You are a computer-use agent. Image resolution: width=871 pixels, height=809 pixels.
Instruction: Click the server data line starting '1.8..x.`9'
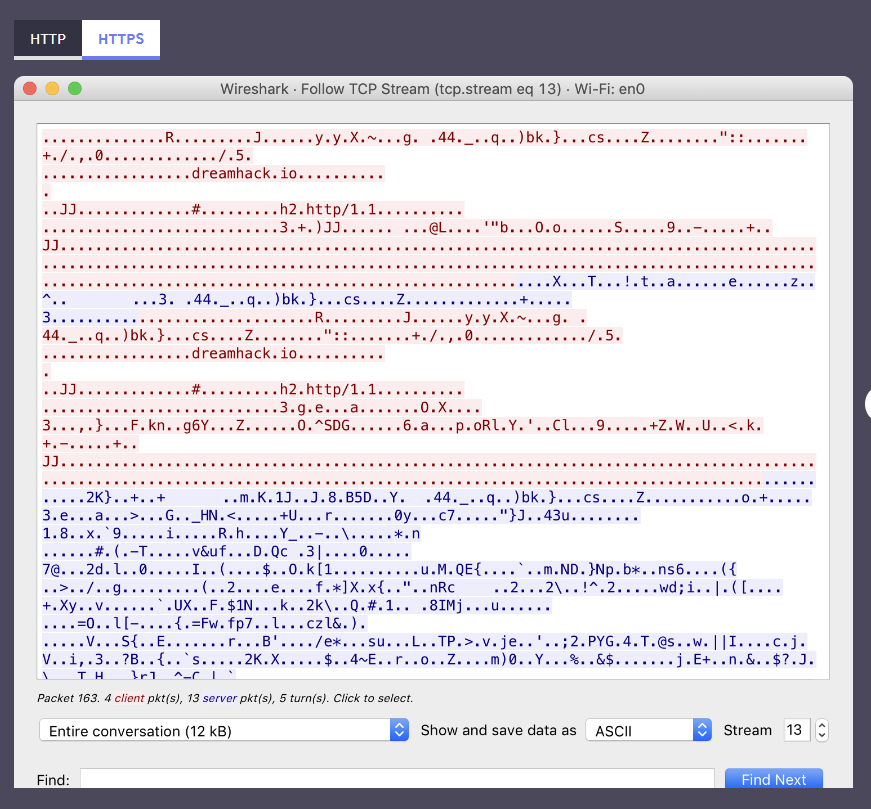click(x=231, y=533)
